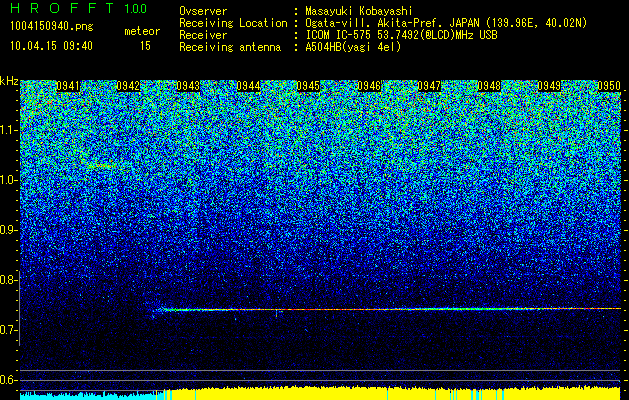Click the 0946 time marker
629x400 pixels.
(369, 86)
